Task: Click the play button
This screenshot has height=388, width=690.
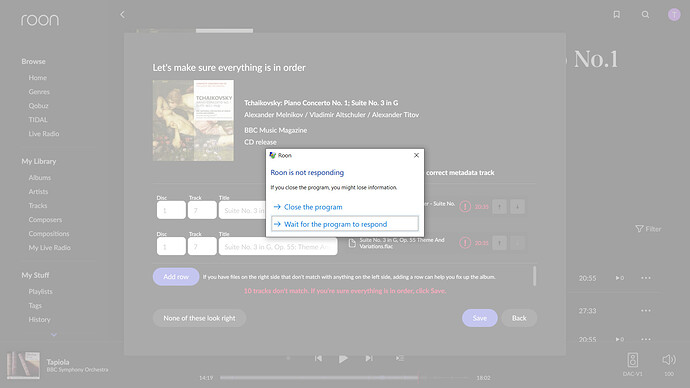Action: coord(343,359)
